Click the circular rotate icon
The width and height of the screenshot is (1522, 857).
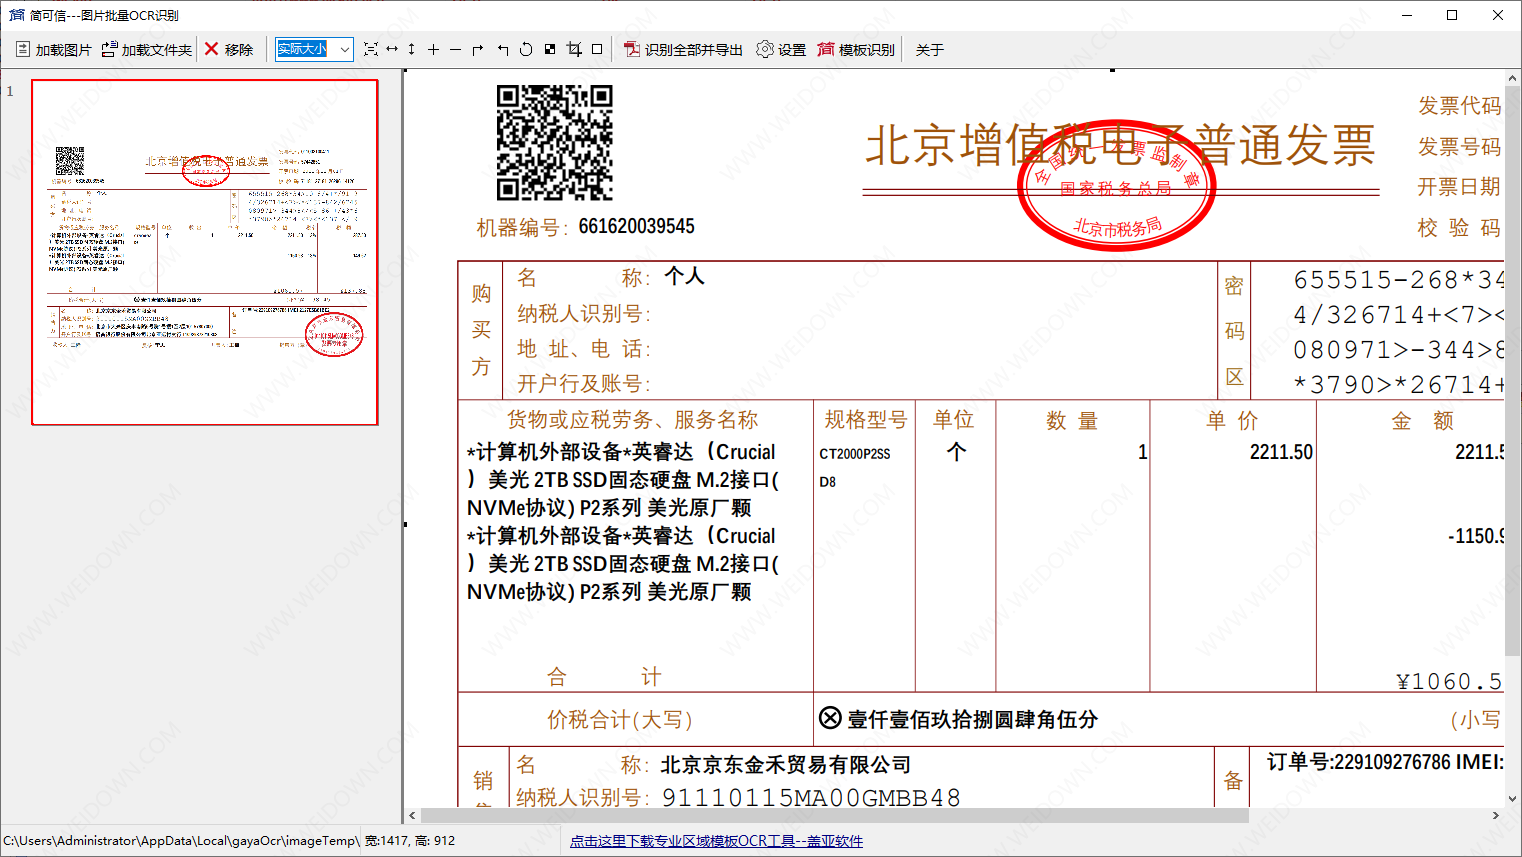click(x=526, y=49)
